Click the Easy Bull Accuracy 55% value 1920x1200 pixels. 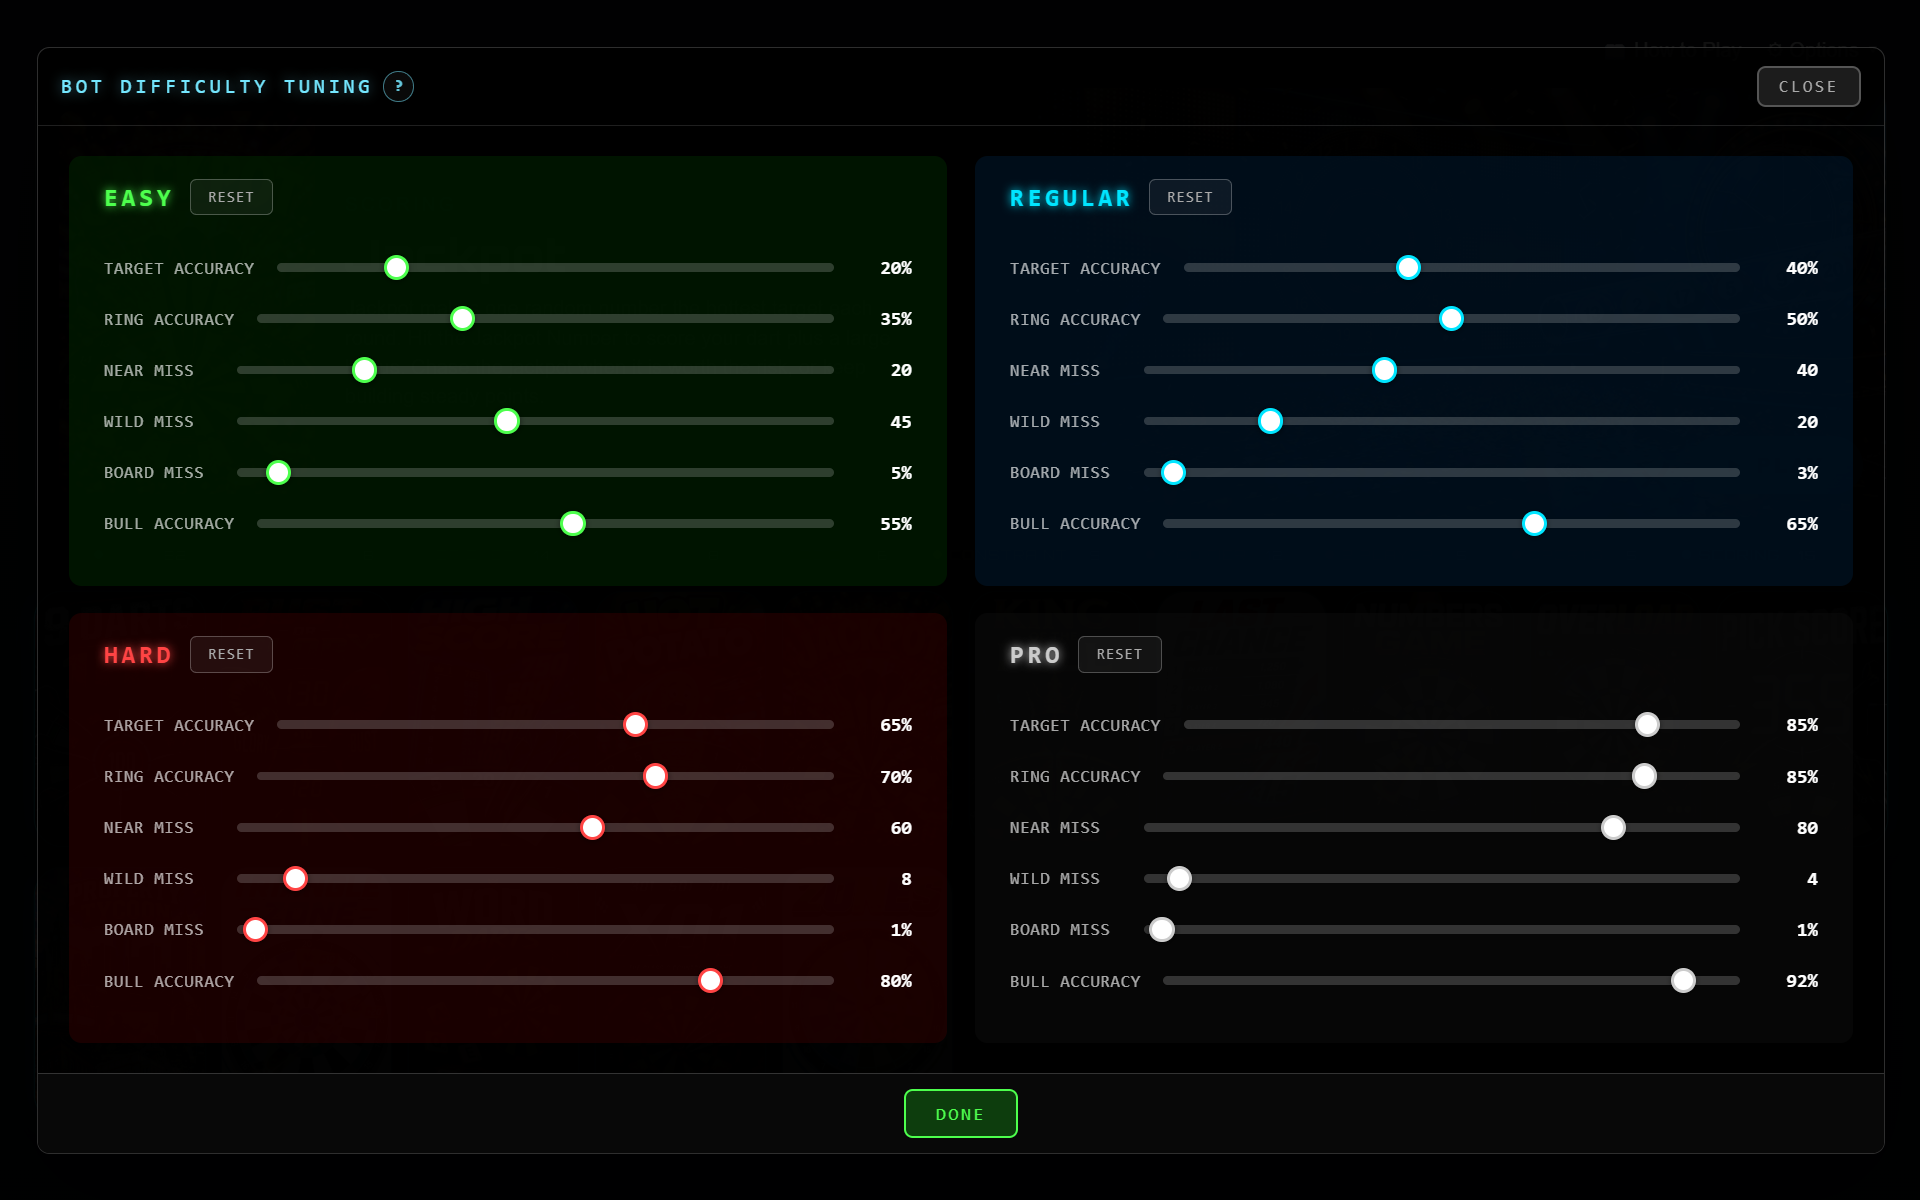[x=896, y=524]
